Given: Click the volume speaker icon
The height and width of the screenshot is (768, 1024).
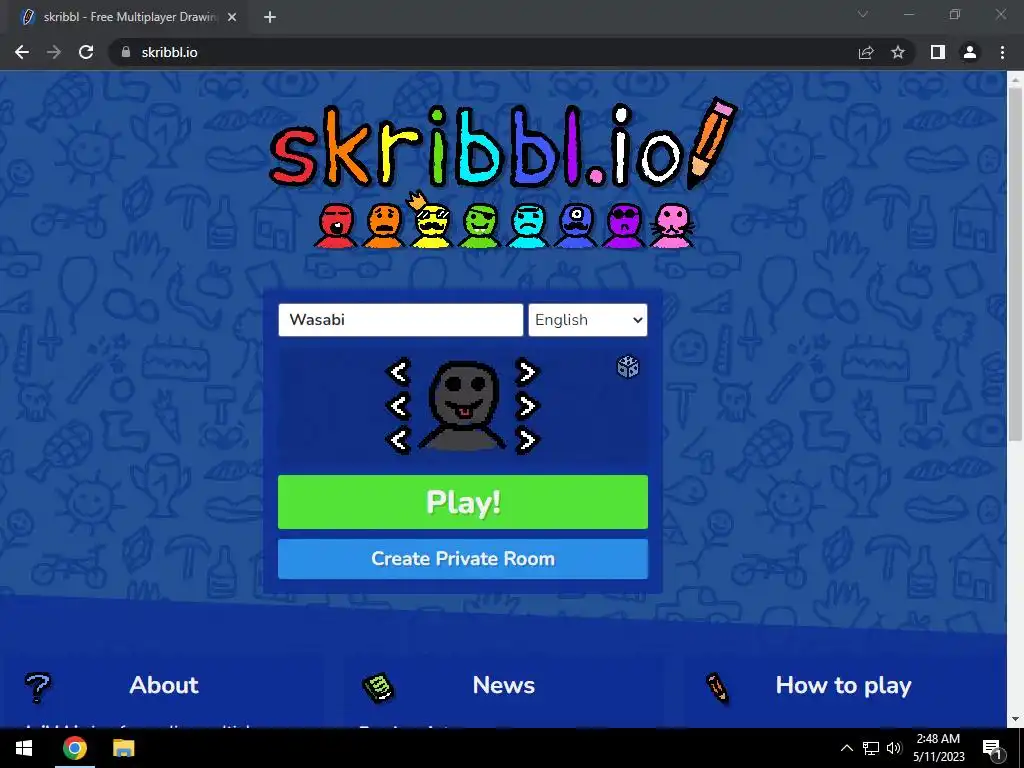Looking at the screenshot, I should point(894,748).
